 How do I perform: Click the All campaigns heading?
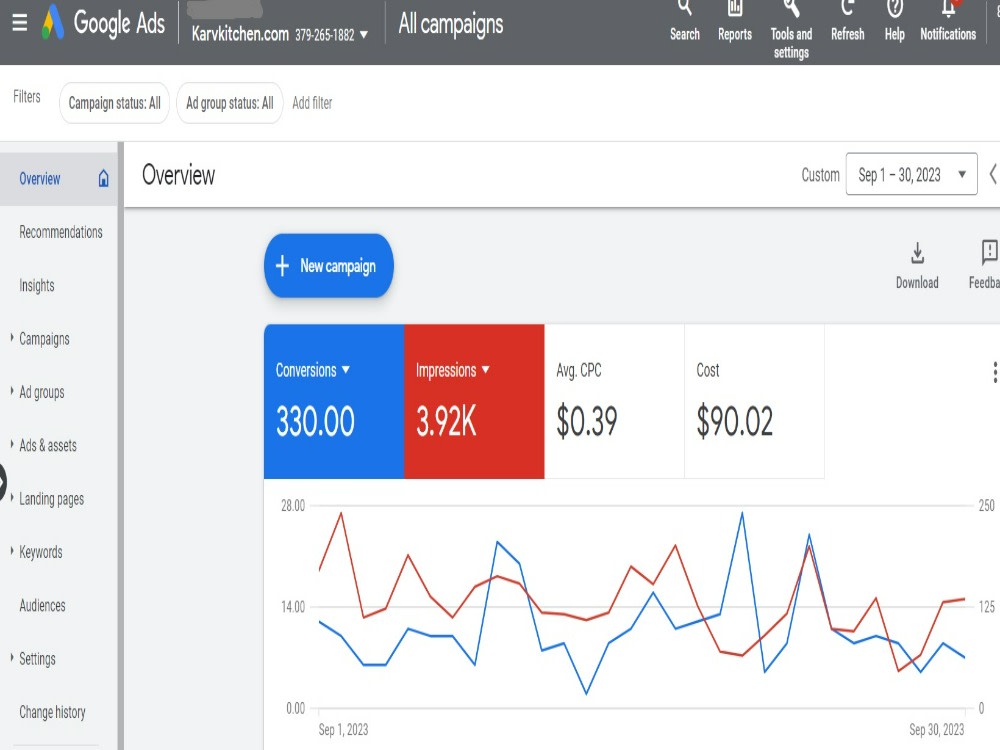[451, 24]
